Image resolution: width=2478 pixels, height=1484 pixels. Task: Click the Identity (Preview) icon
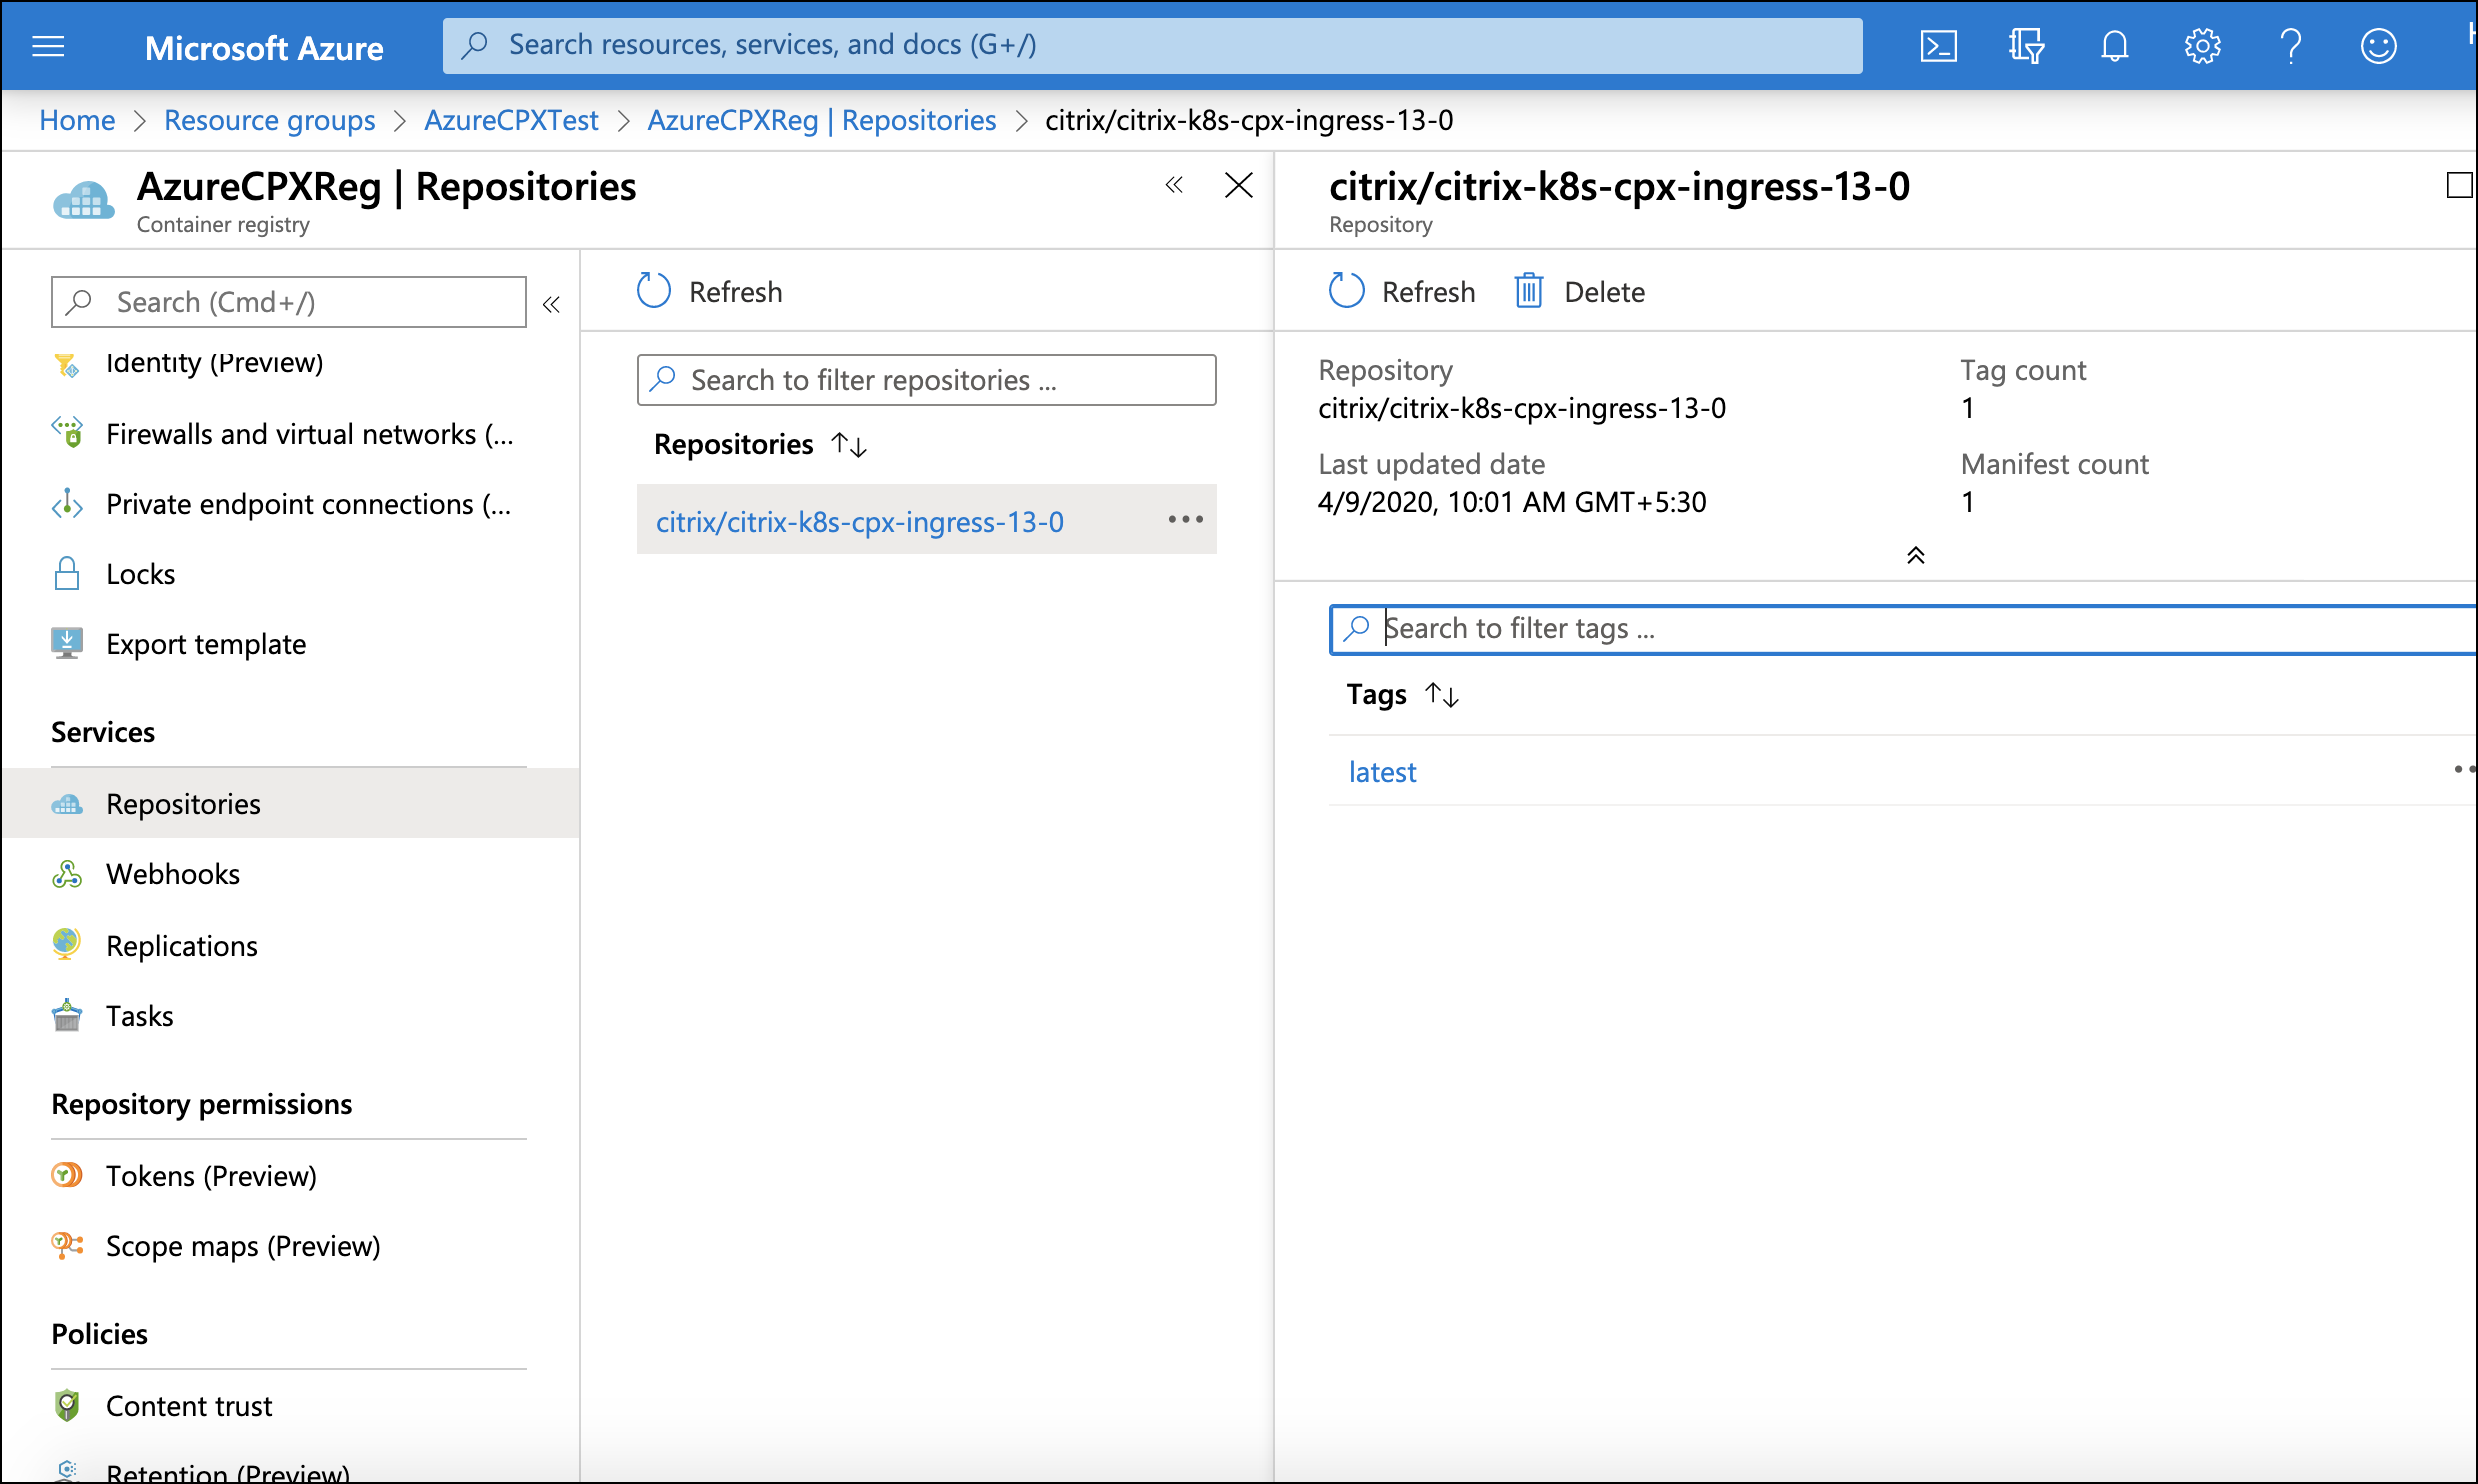[x=67, y=364]
